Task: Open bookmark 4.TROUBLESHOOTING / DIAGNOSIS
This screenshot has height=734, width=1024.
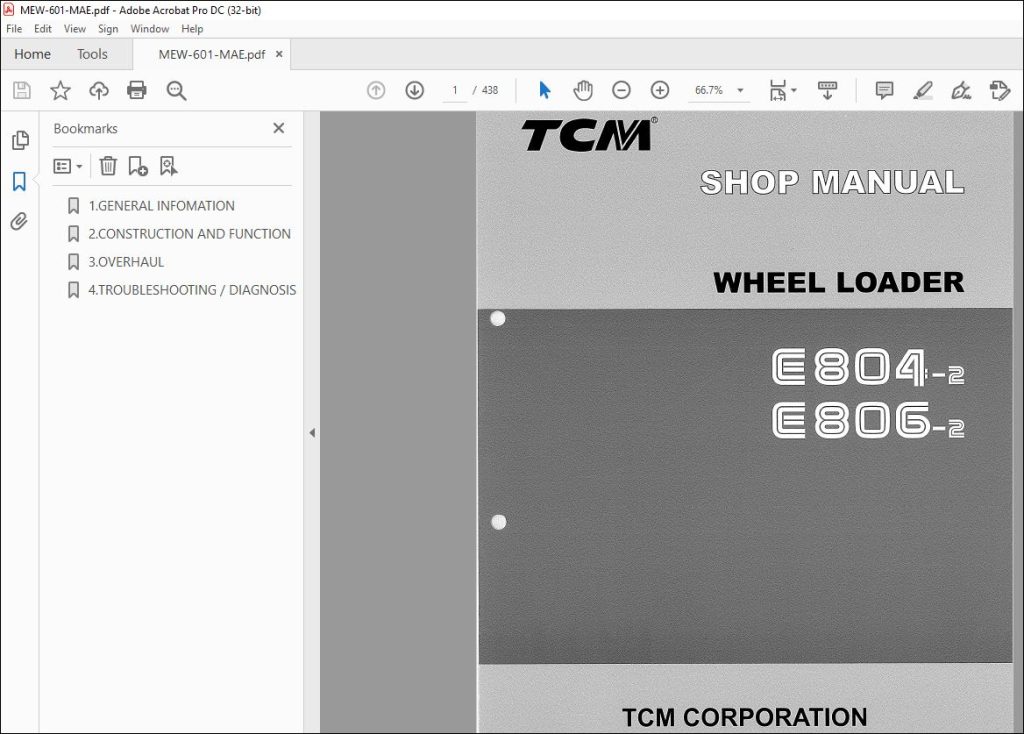Action: pos(192,290)
